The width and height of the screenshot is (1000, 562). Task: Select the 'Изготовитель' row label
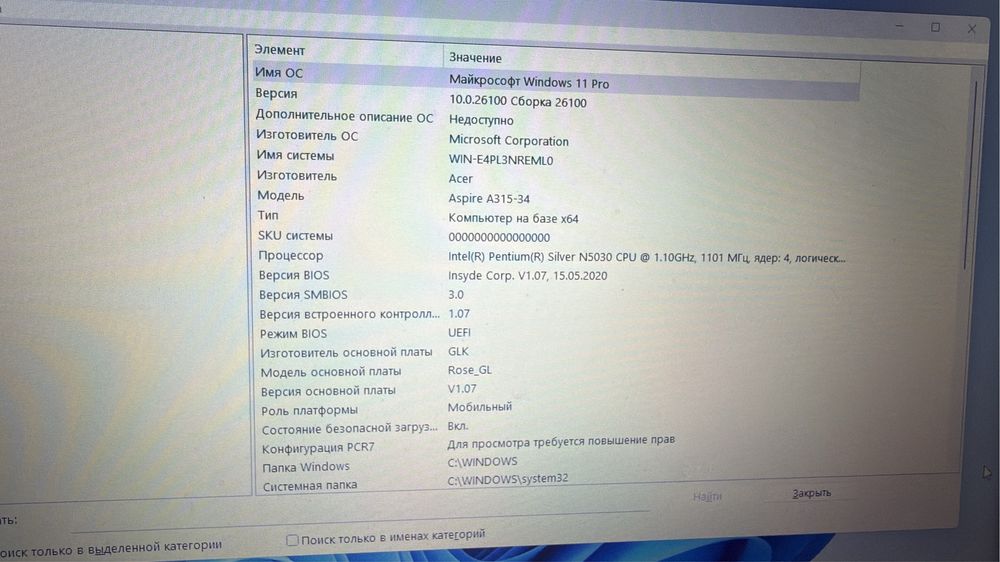coord(297,175)
